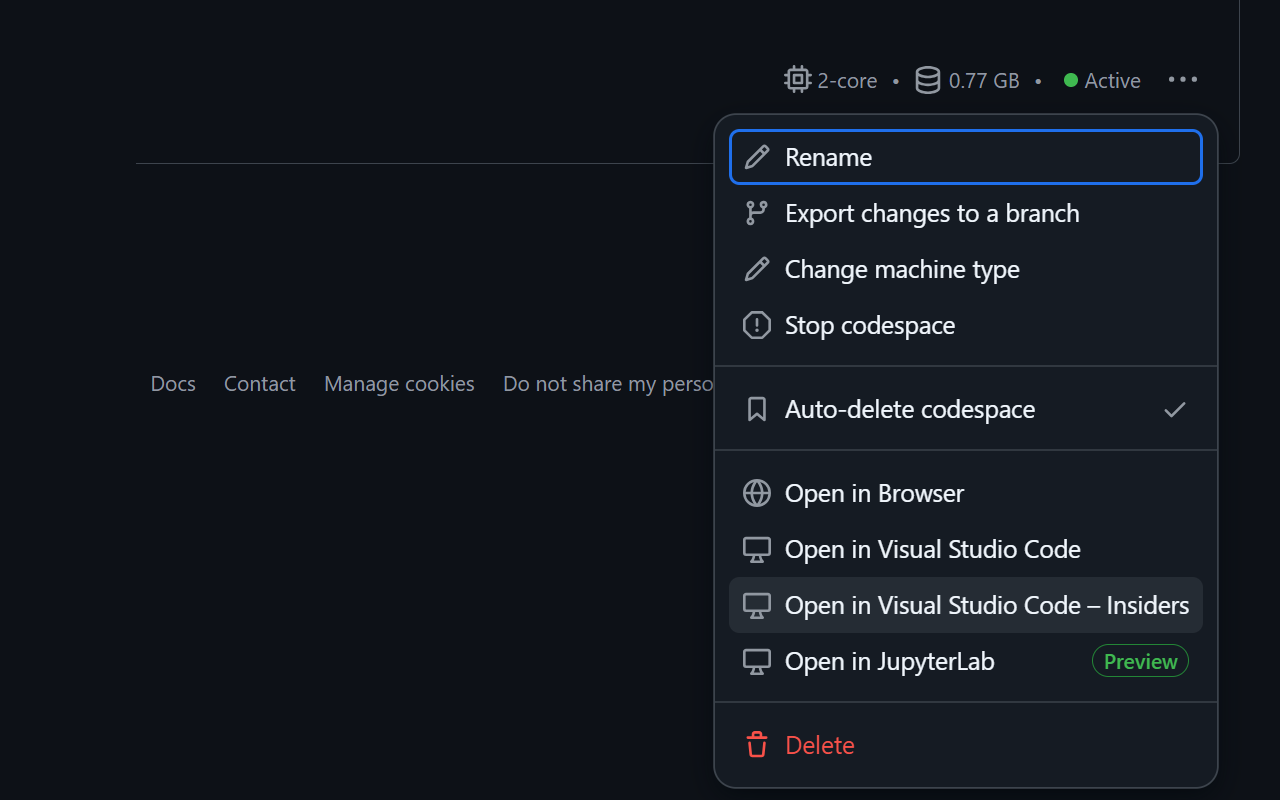Click the pencil icon beside Rename
This screenshot has width=1280, height=800.
(757, 157)
